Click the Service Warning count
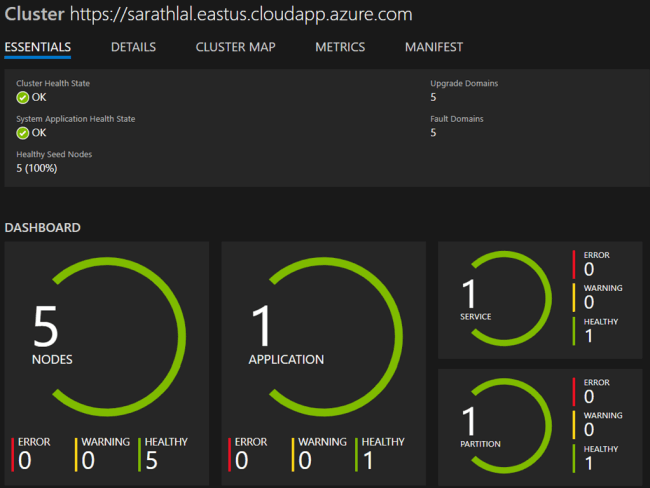The image size is (650, 488). (x=589, y=301)
